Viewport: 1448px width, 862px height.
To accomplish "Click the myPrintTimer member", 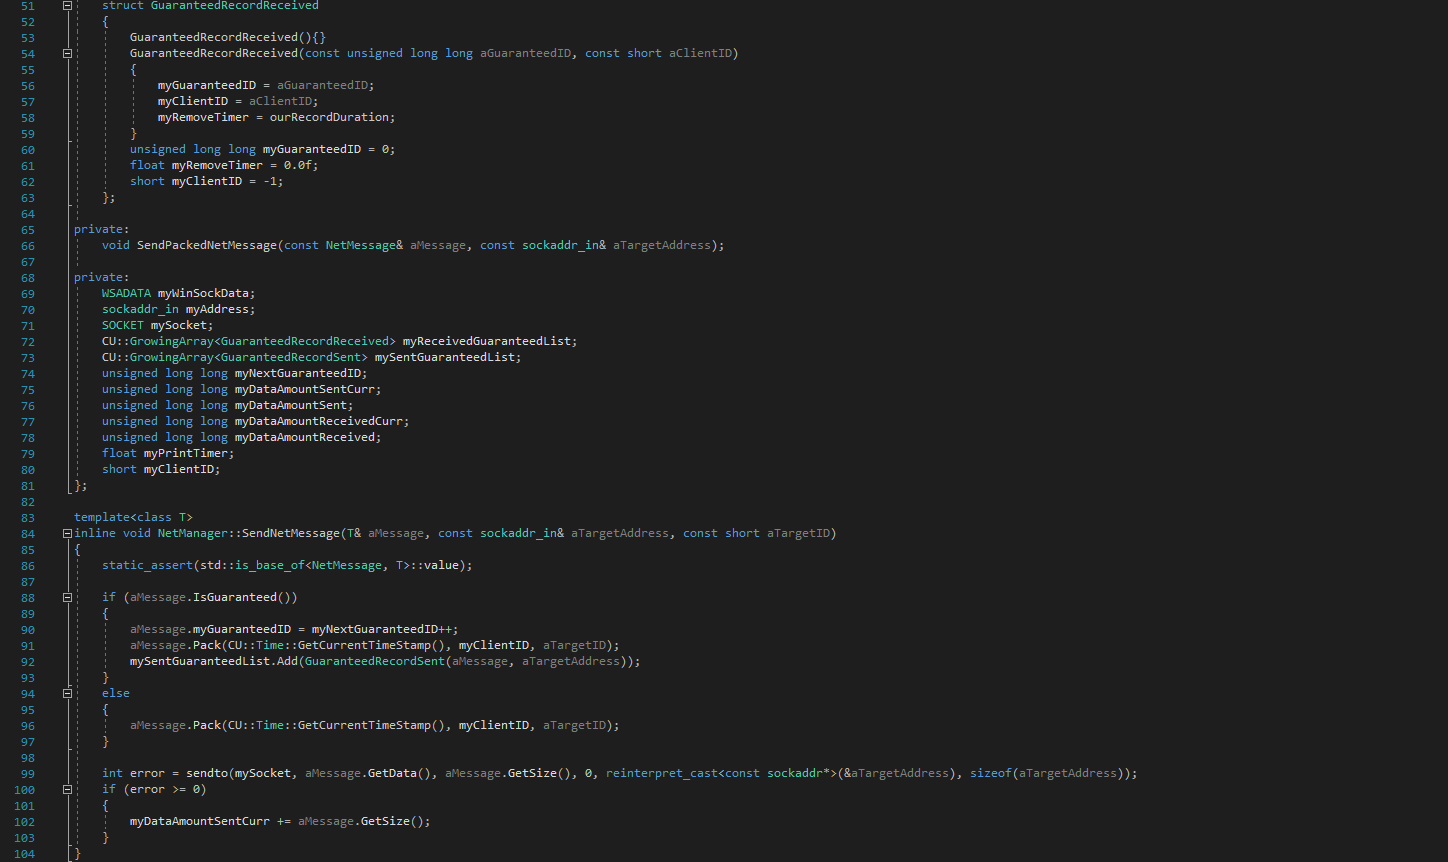I will [186, 453].
